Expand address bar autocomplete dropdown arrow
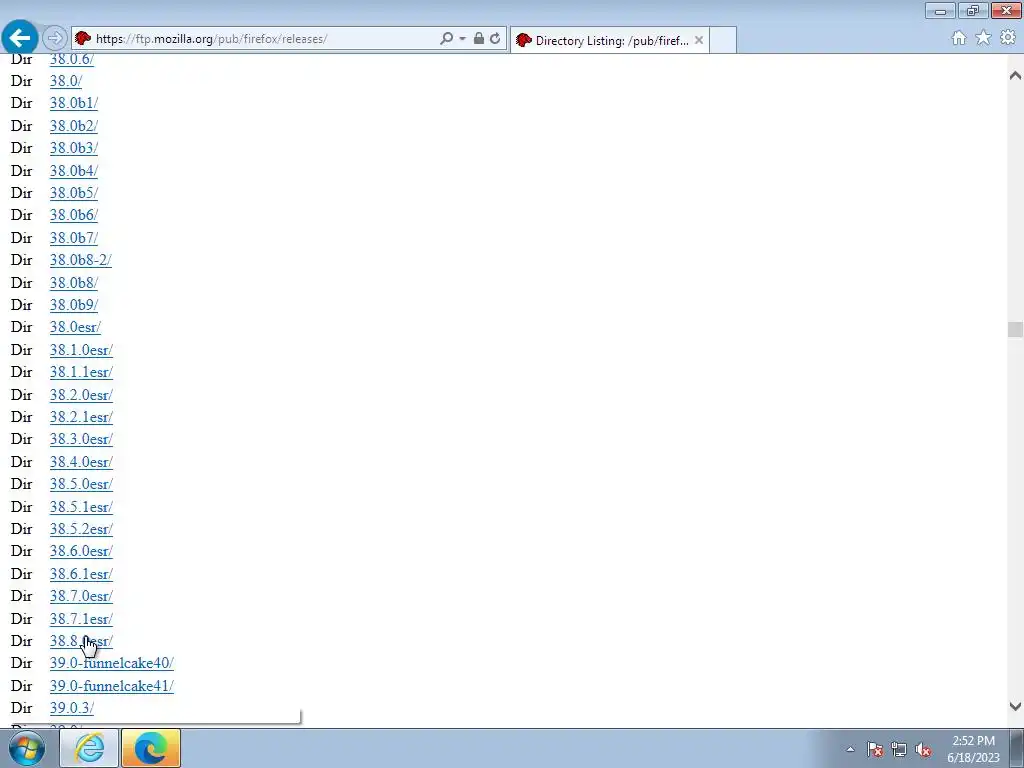Screen dimensions: 1024x768 [462, 39]
